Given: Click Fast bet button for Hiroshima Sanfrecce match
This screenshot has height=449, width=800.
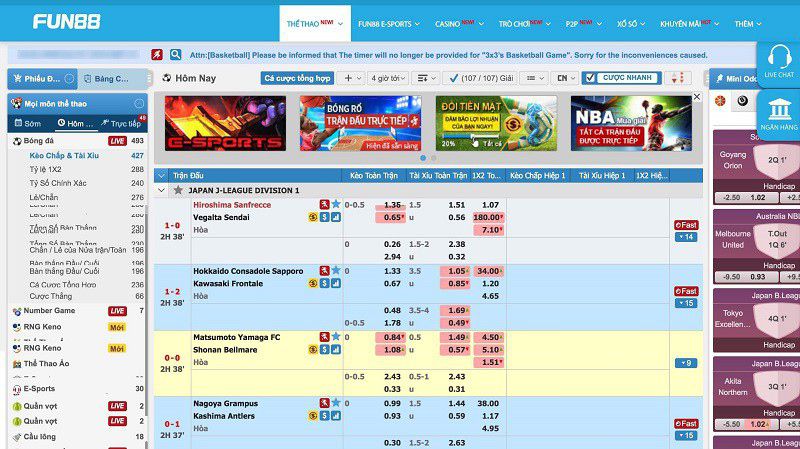Looking at the screenshot, I should tap(686, 225).
